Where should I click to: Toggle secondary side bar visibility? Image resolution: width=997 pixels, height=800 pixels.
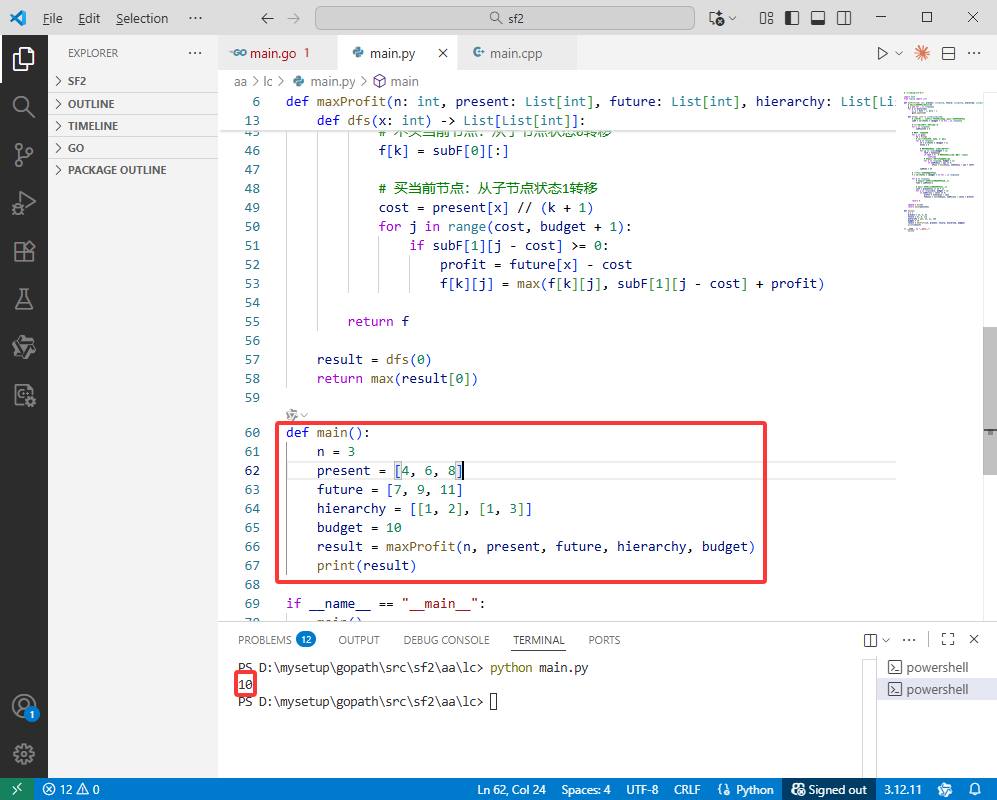[844, 18]
